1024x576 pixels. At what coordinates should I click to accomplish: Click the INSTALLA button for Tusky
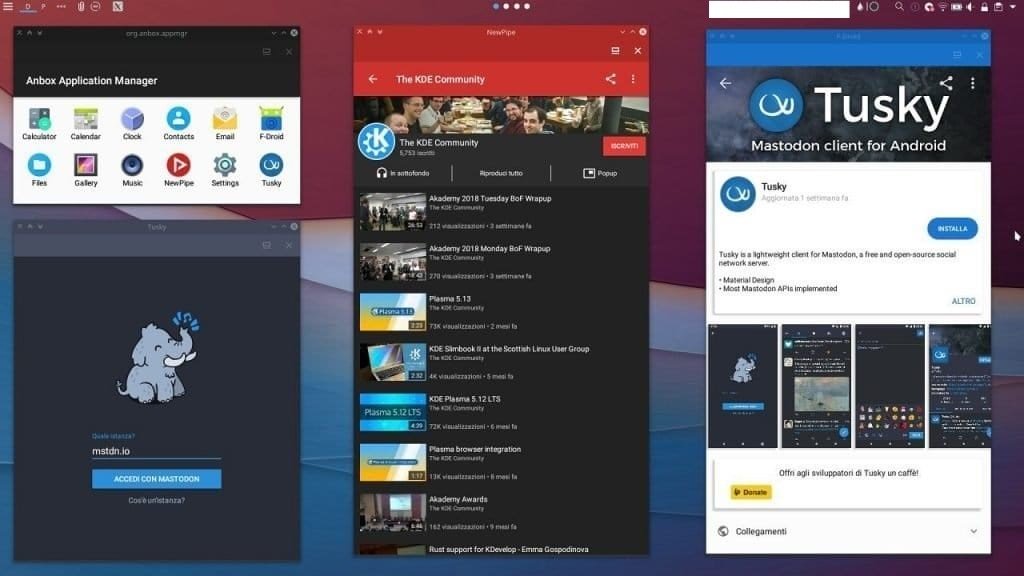[x=952, y=229]
